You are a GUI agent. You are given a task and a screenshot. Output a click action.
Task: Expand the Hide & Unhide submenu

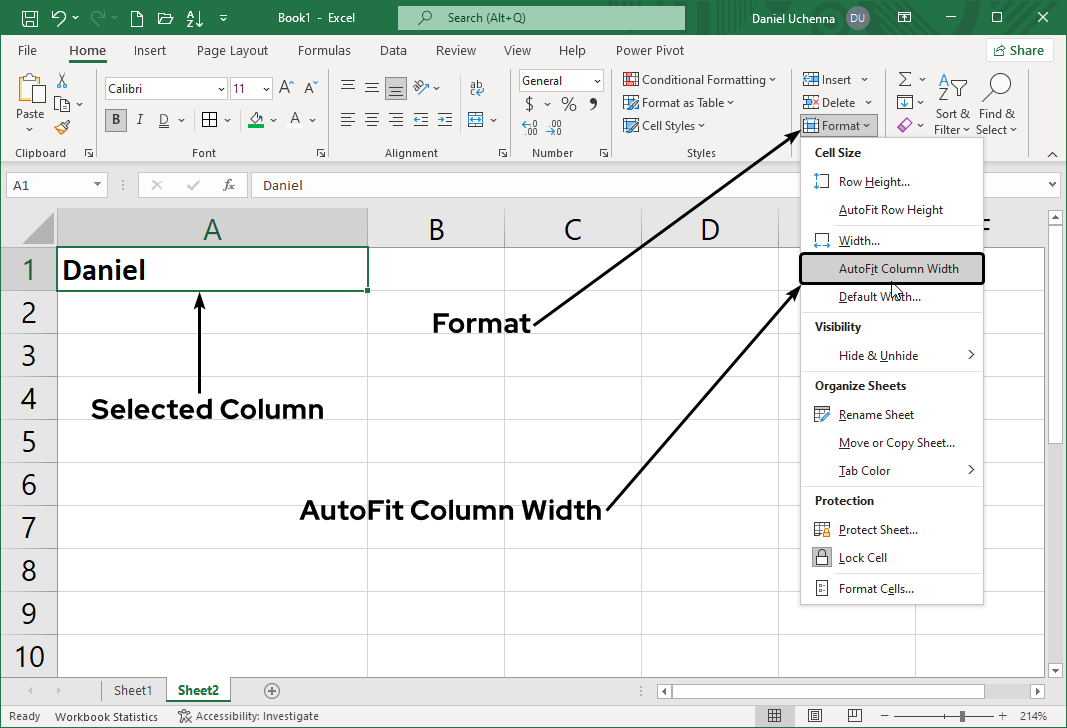(x=879, y=355)
